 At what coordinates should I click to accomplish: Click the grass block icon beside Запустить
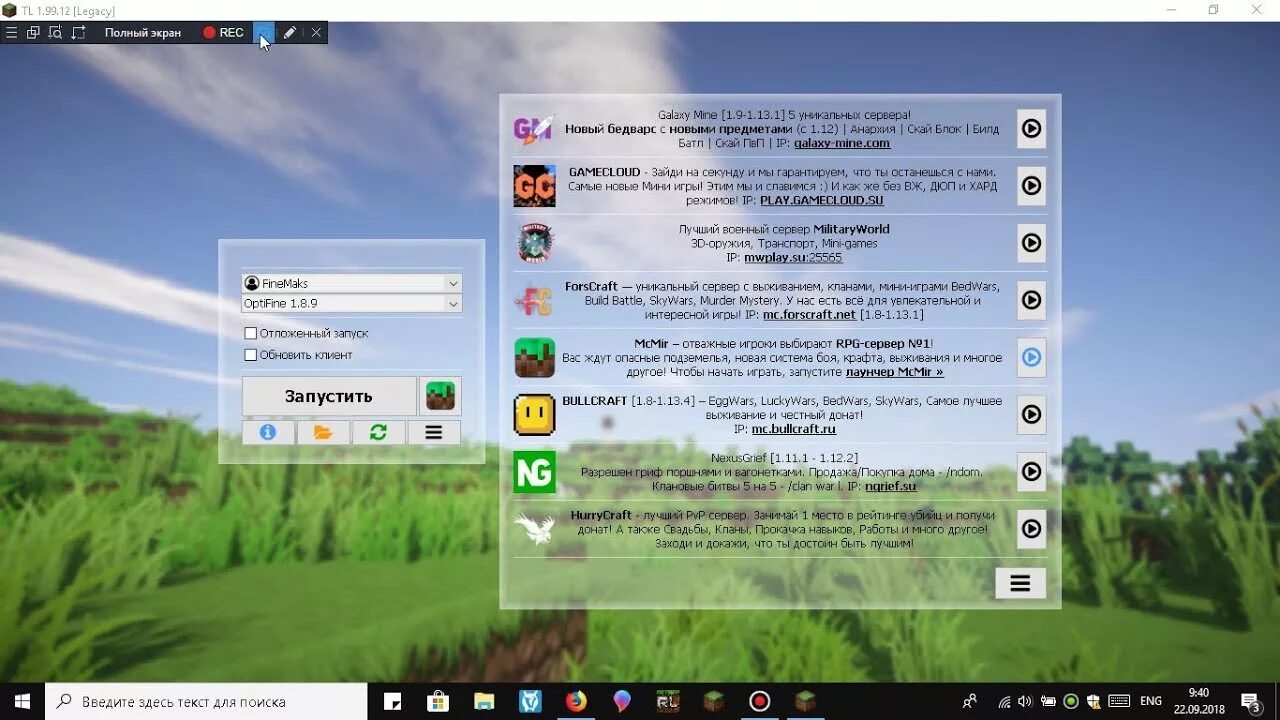click(440, 396)
